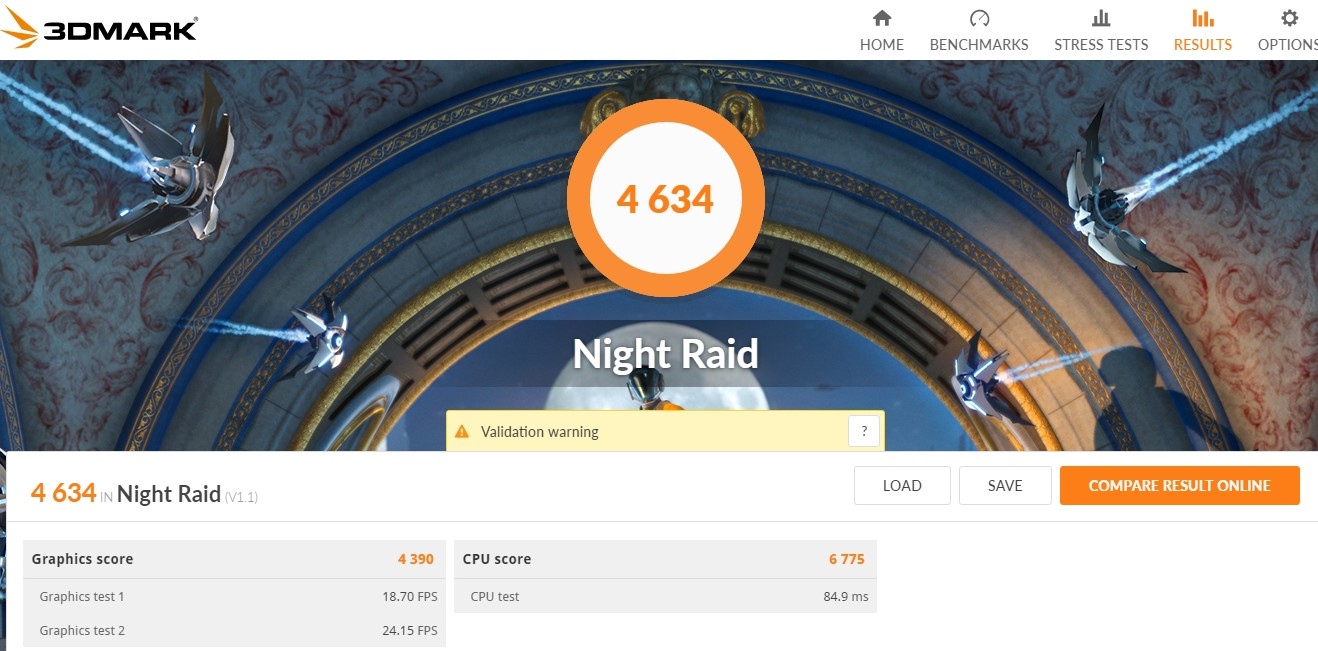
Task: Click the validation warning triangle icon
Action: [462, 432]
